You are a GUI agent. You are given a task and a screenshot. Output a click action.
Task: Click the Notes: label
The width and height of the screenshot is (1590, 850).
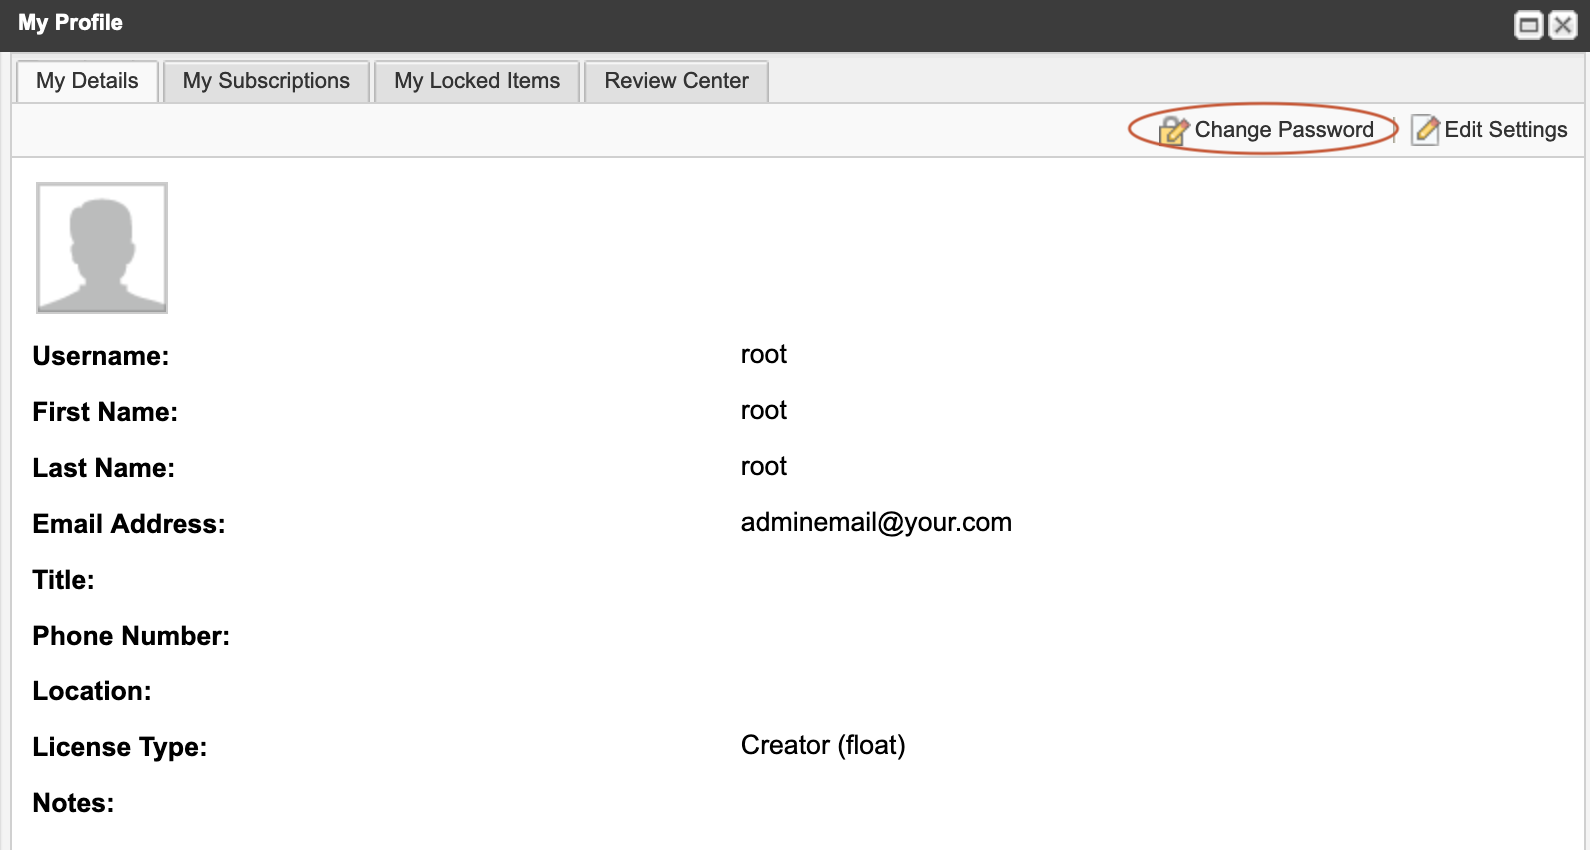click(x=74, y=803)
